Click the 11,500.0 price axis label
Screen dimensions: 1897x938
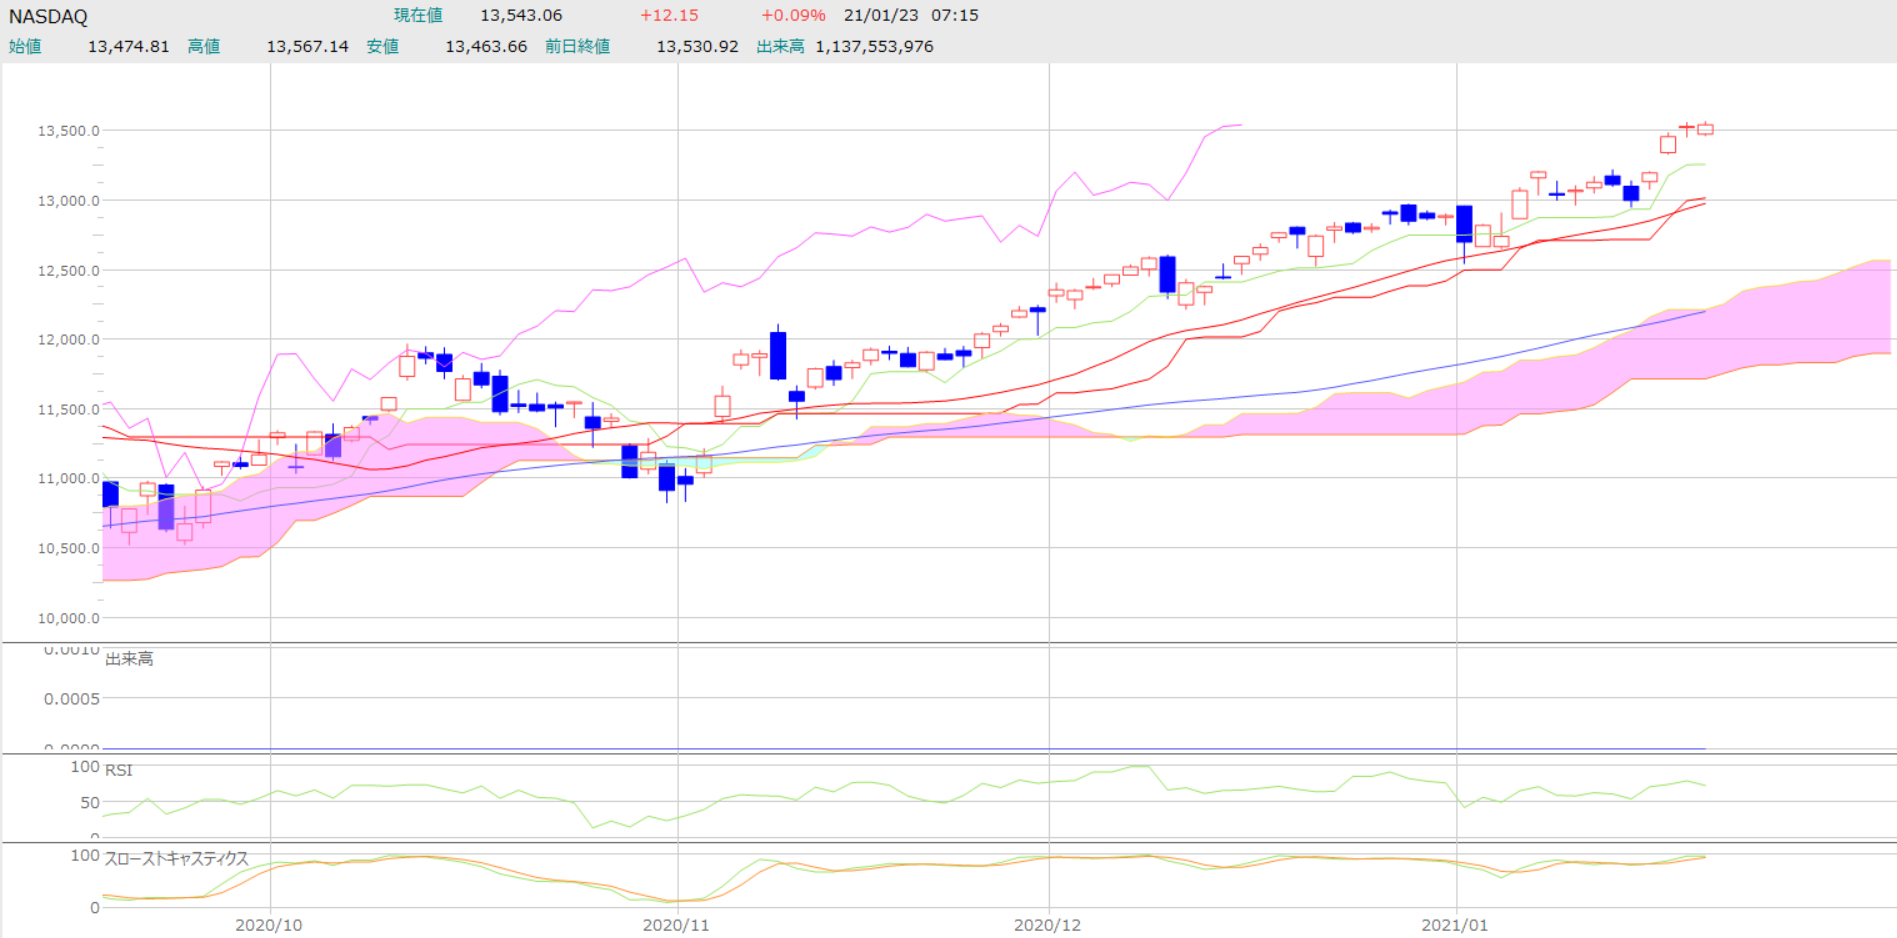[x=69, y=410]
